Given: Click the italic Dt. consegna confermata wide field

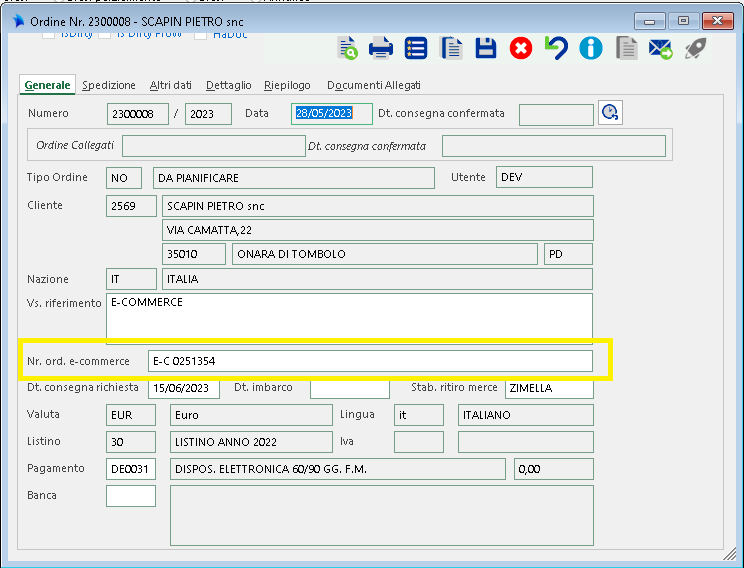Looking at the screenshot, I should point(554,146).
